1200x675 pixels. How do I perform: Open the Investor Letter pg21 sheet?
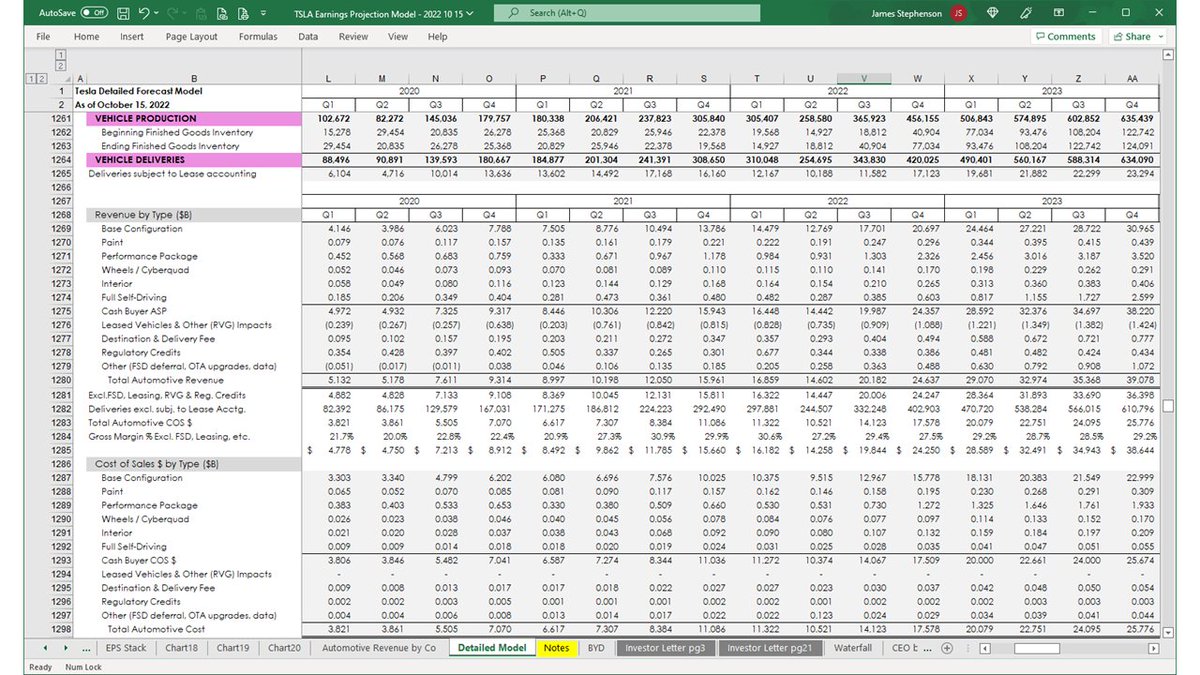click(769, 648)
